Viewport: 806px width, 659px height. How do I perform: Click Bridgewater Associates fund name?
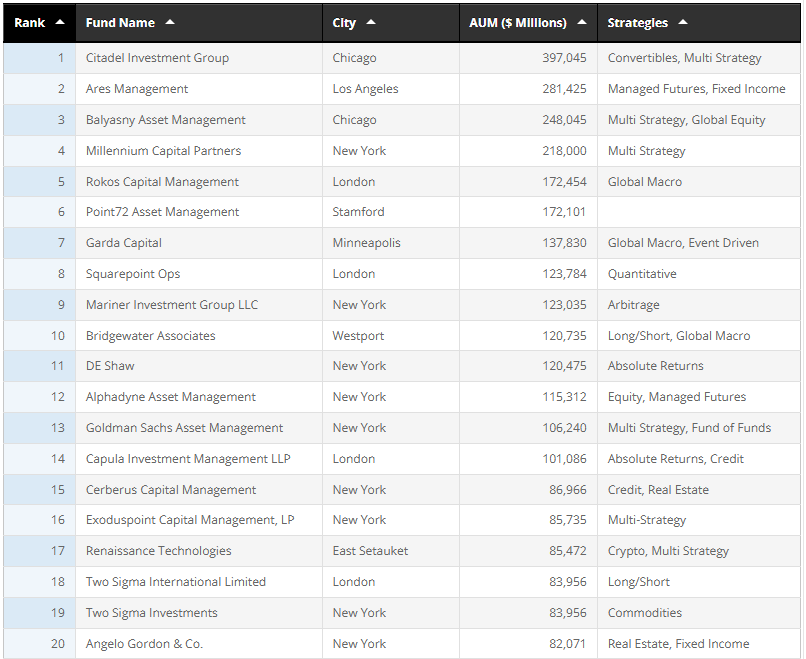[x=151, y=336]
